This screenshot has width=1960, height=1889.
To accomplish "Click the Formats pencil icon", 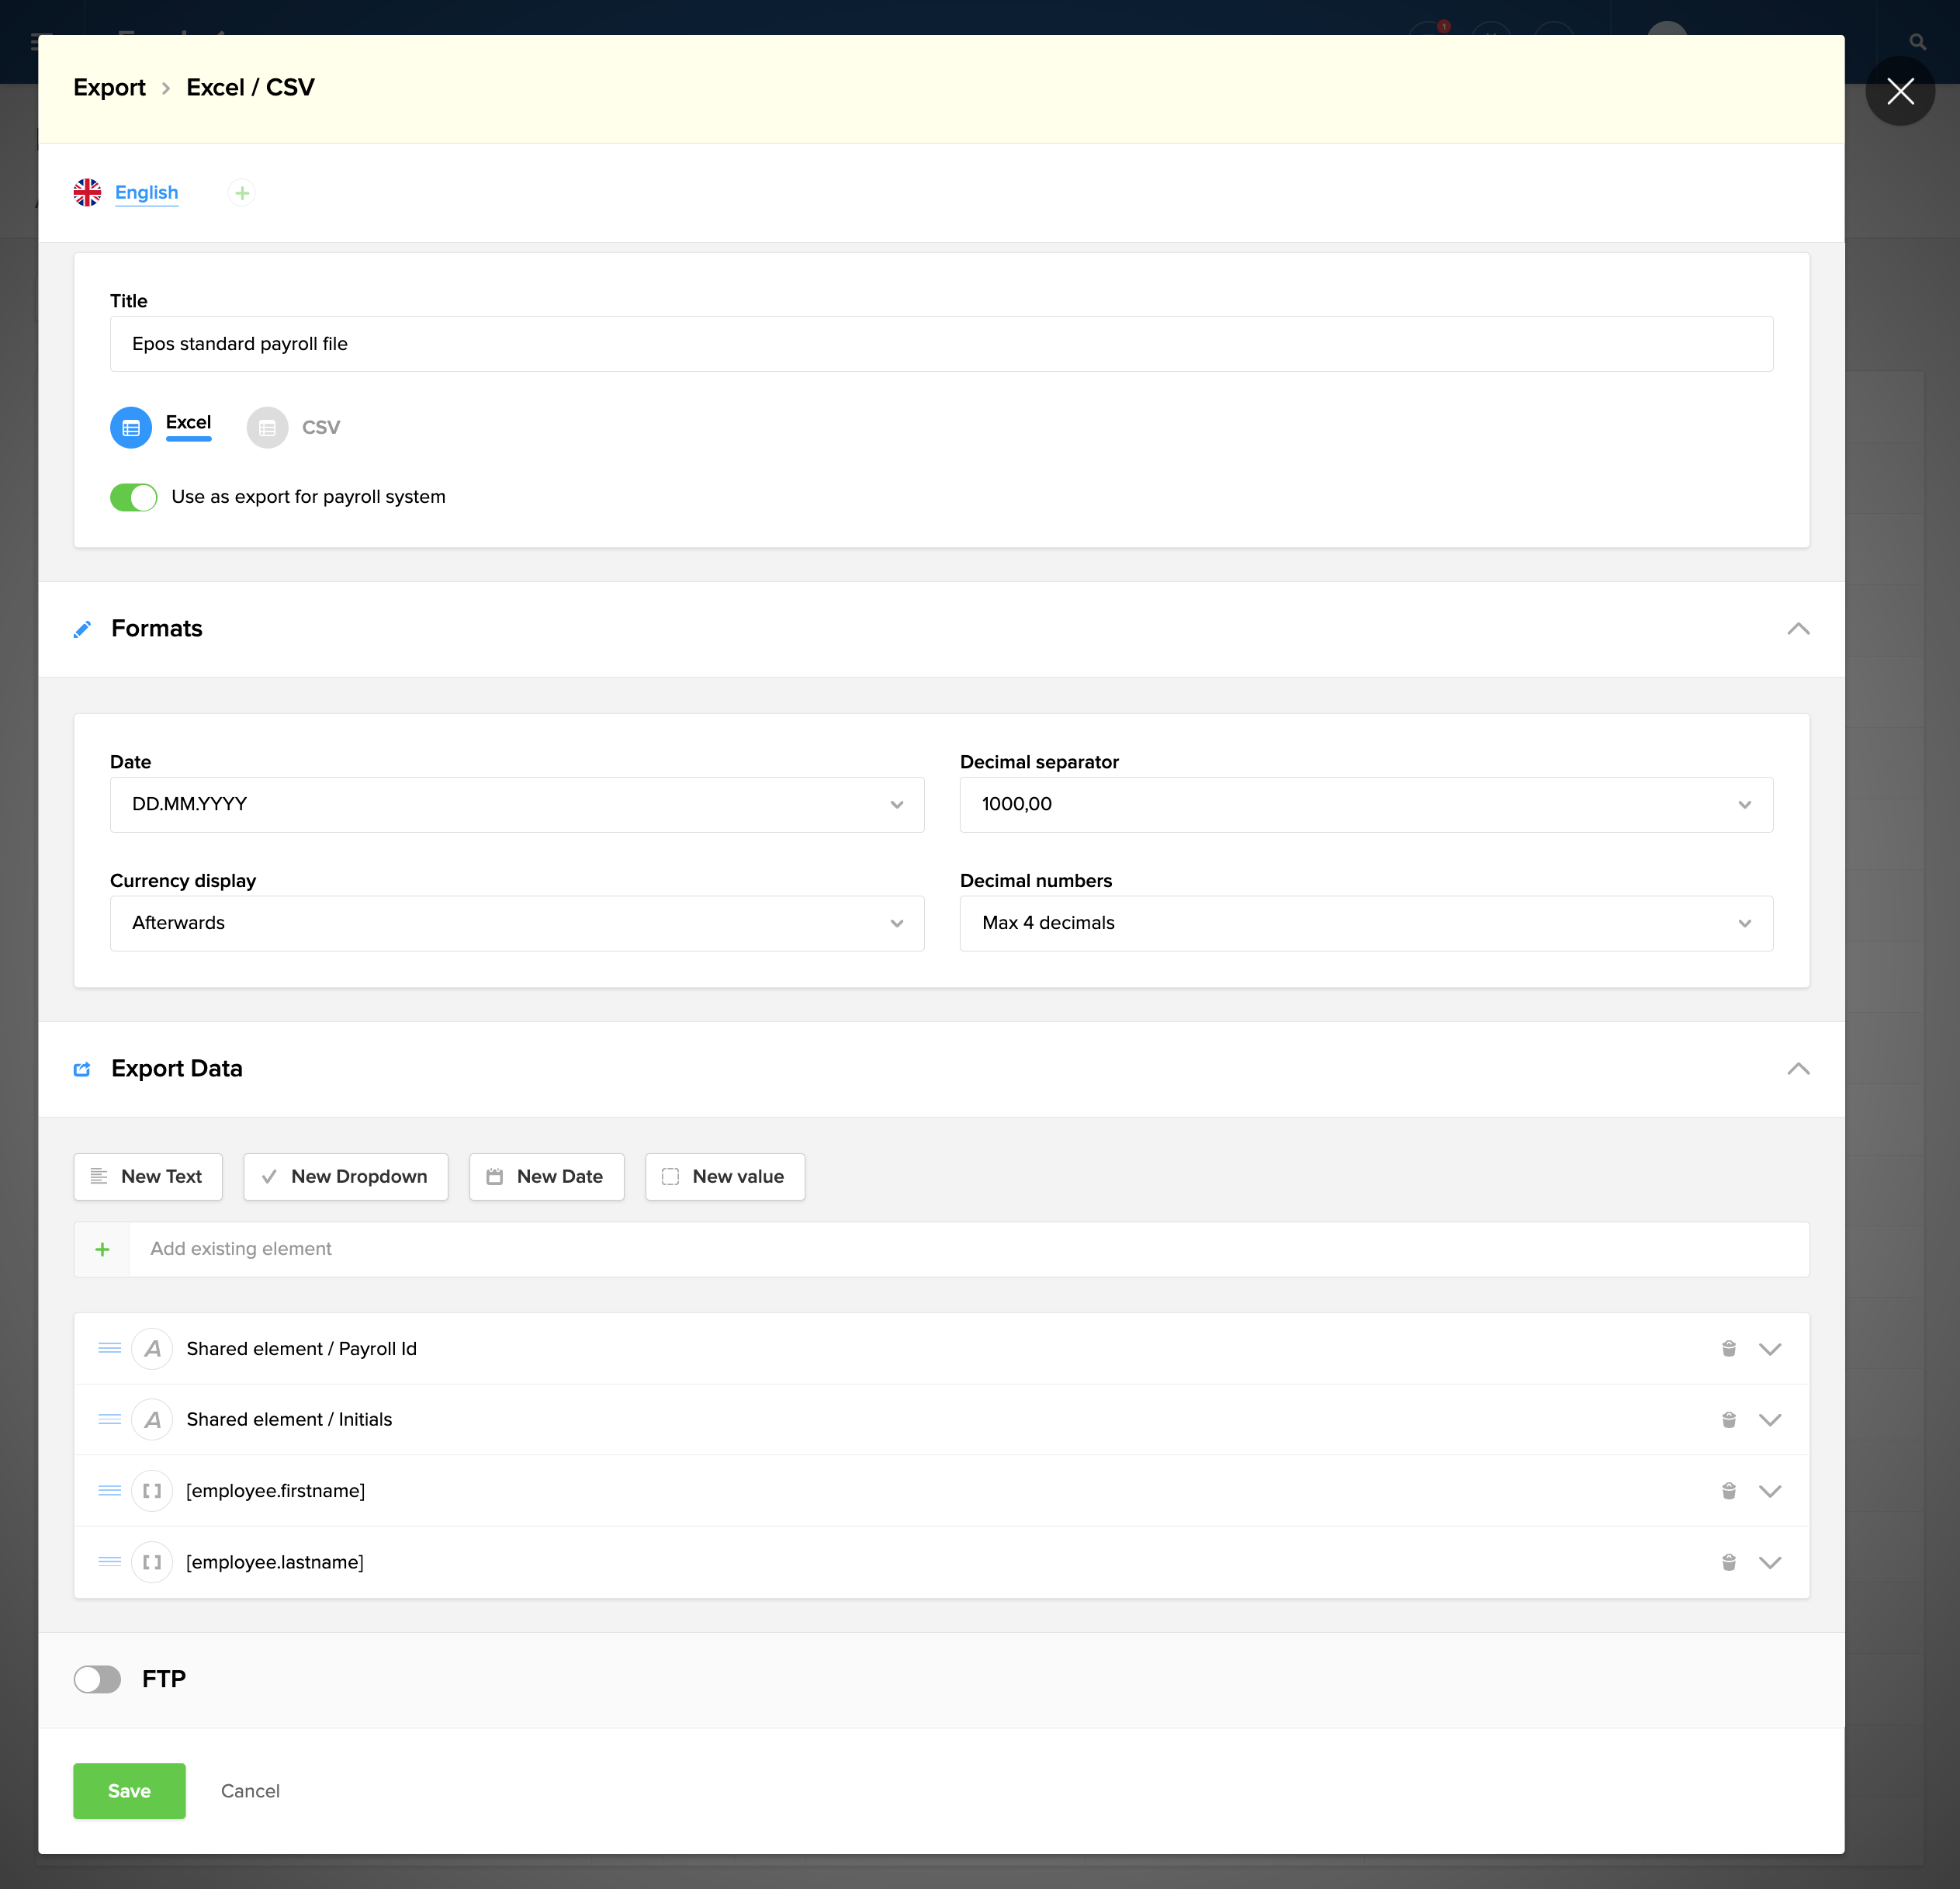I will pyautogui.click(x=83, y=629).
